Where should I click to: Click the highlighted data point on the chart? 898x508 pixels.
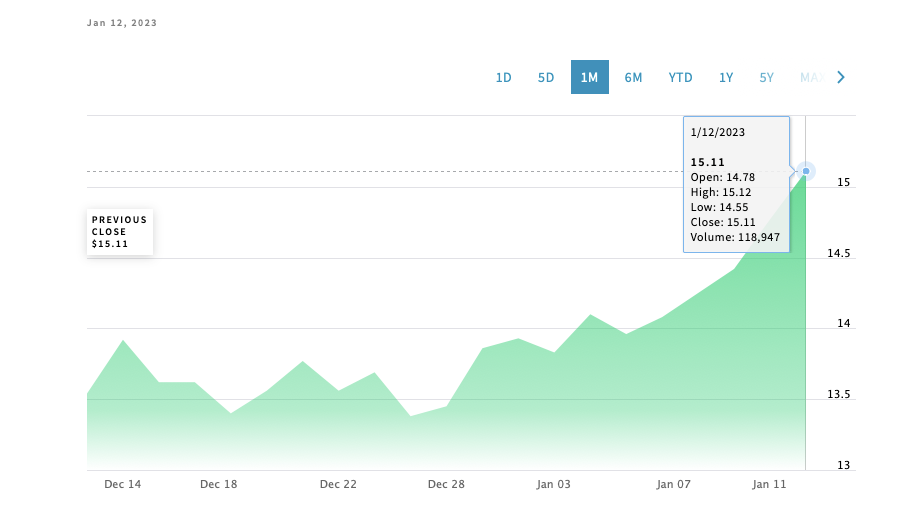coord(806,171)
